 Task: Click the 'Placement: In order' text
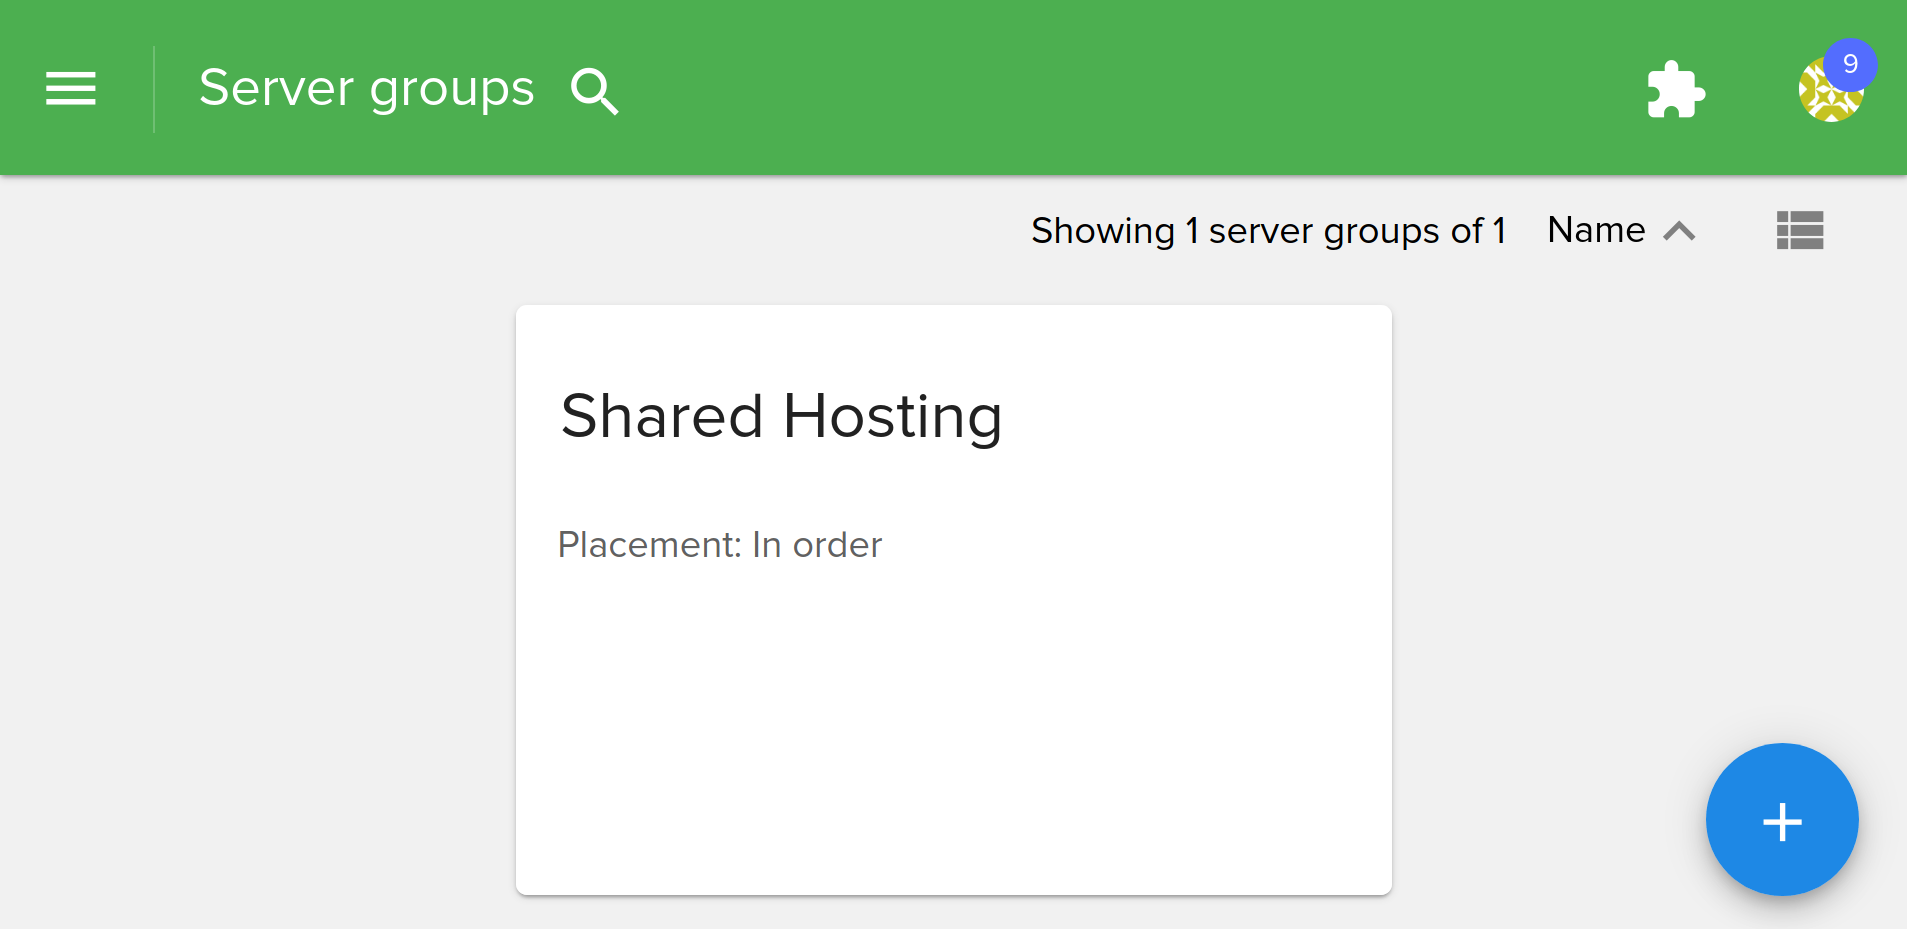[719, 545]
